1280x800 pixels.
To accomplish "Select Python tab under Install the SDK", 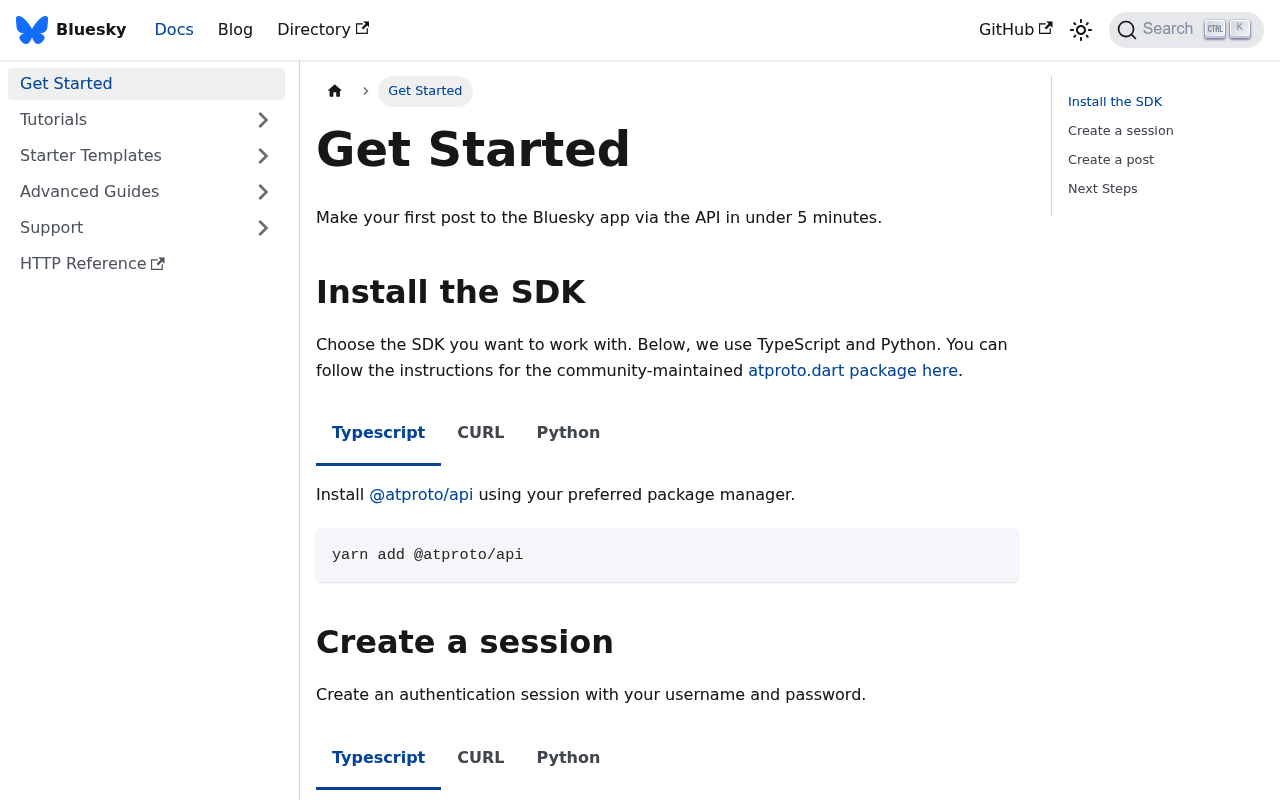I will click(x=568, y=433).
